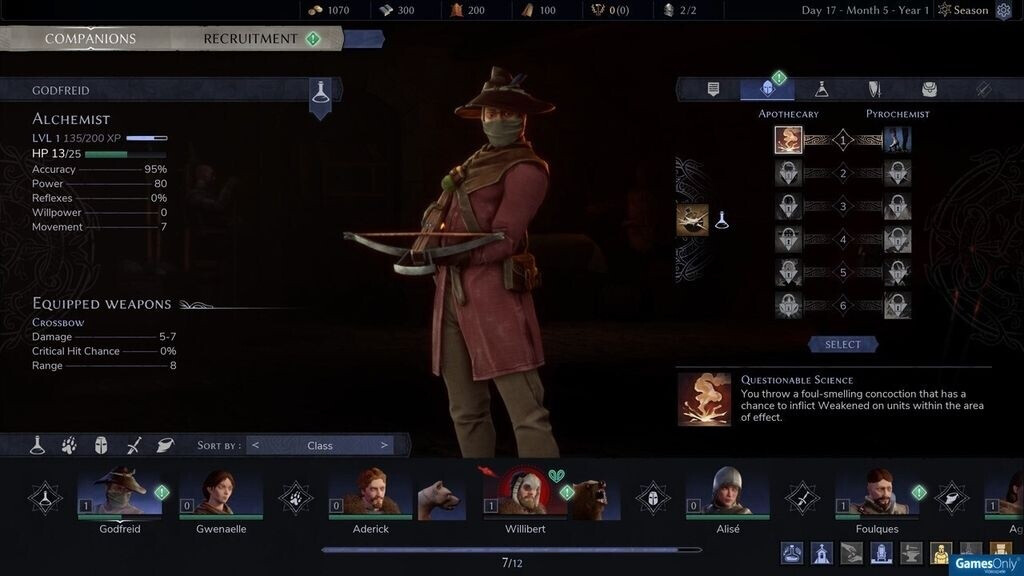Click the Select button
This screenshot has height=576, width=1024.
pos(842,344)
